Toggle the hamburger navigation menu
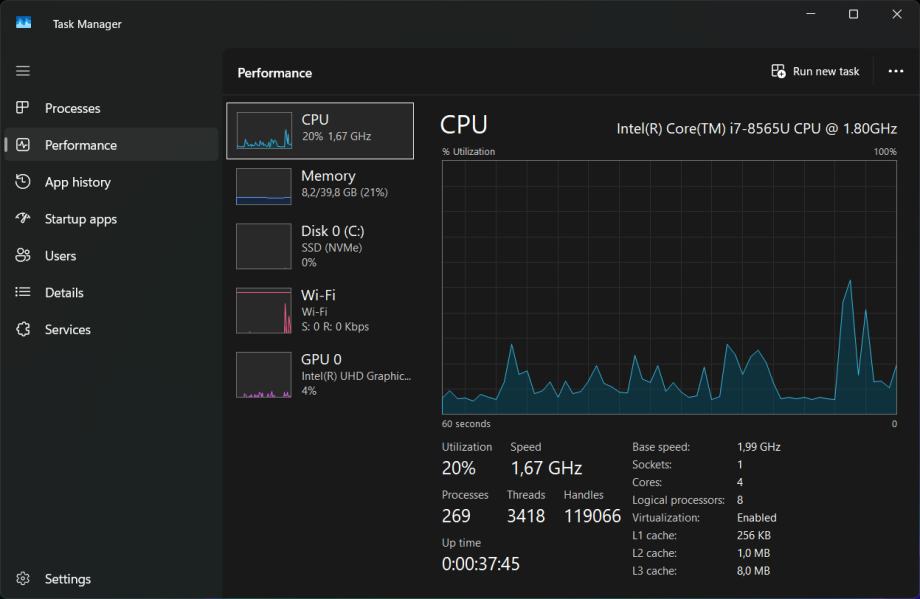Viewport: 920px width, 599px height. click(23, 71)
